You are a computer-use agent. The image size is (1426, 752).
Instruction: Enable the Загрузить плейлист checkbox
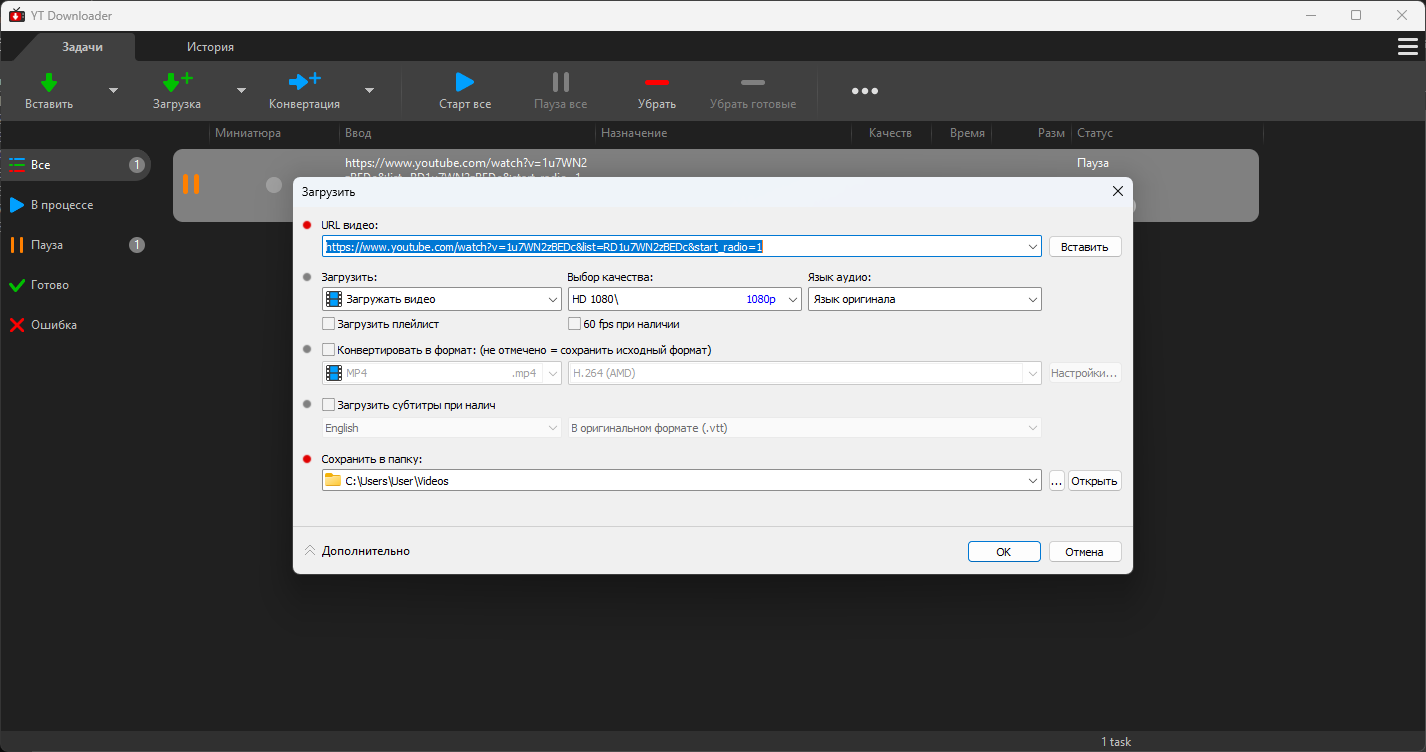pyautogui.click(x=329, y=324)
